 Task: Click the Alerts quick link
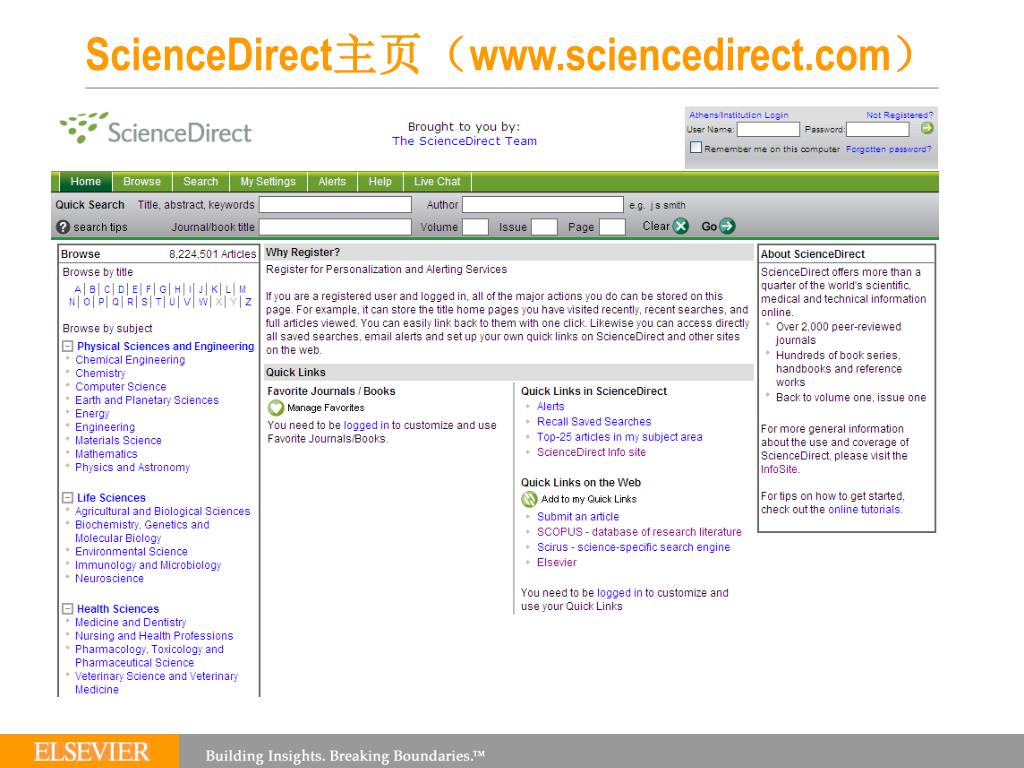coord(551,406)
